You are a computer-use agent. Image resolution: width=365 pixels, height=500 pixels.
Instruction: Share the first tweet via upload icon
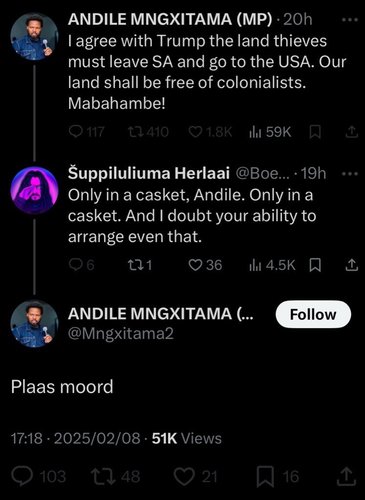[x=351, y=132]
